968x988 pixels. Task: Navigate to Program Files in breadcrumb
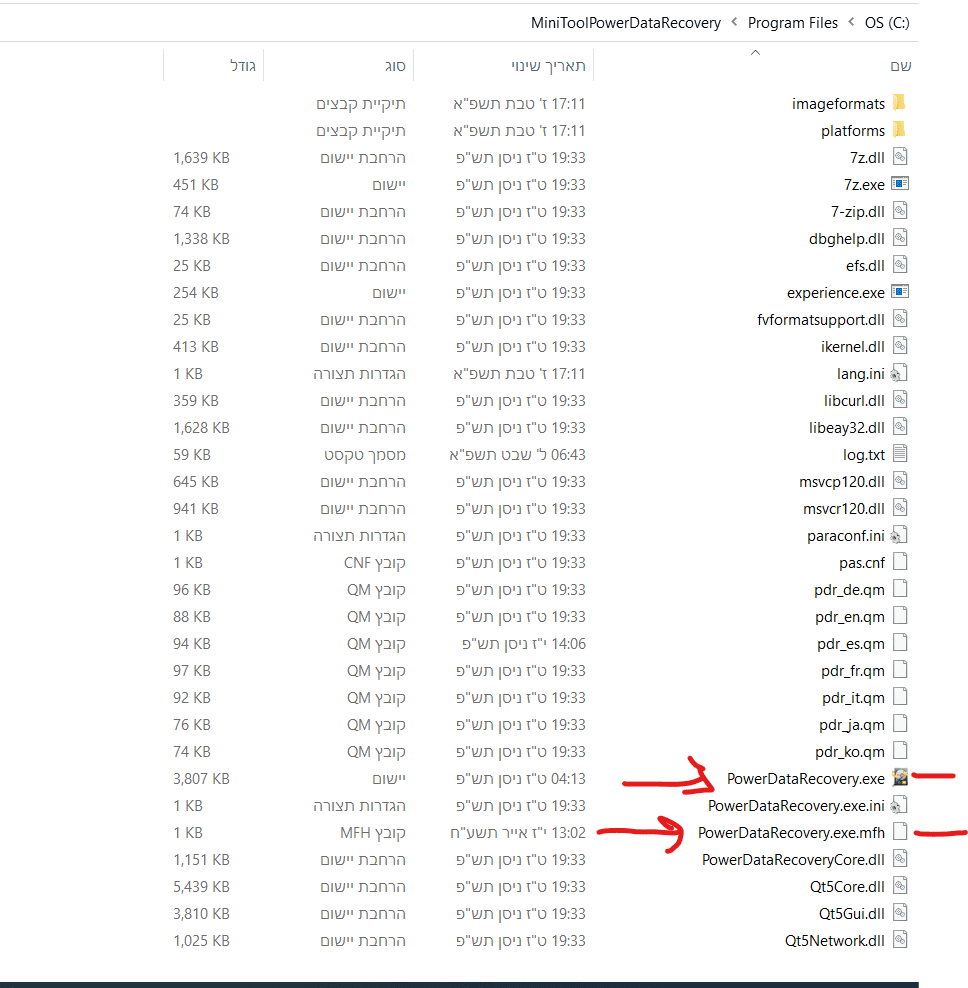pyautogui.click(x=793, y=23)
